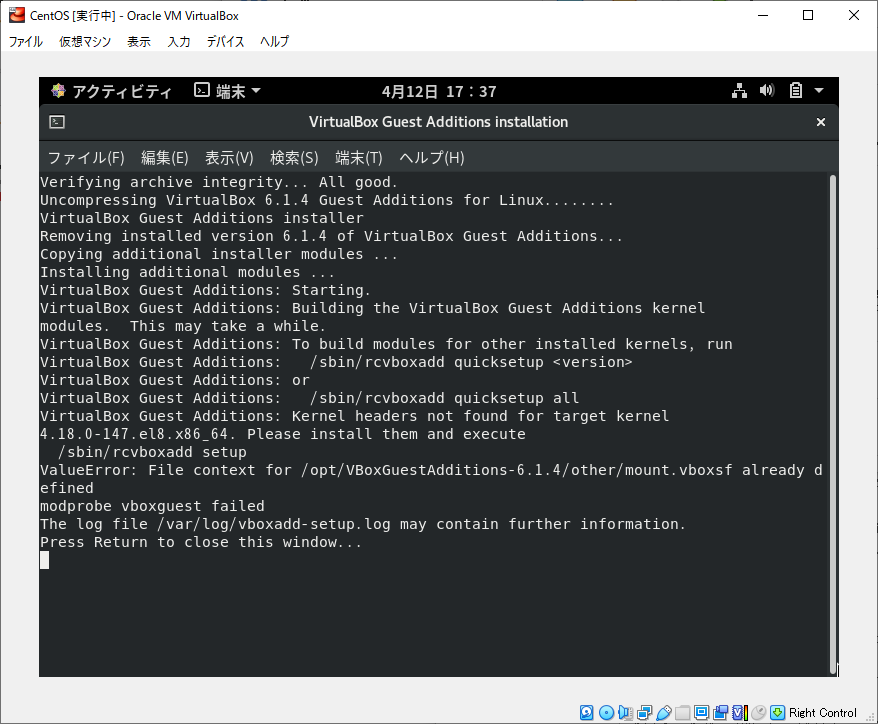
Task: Click the GNOME battery indicator icon
Action: pos(796,90)
